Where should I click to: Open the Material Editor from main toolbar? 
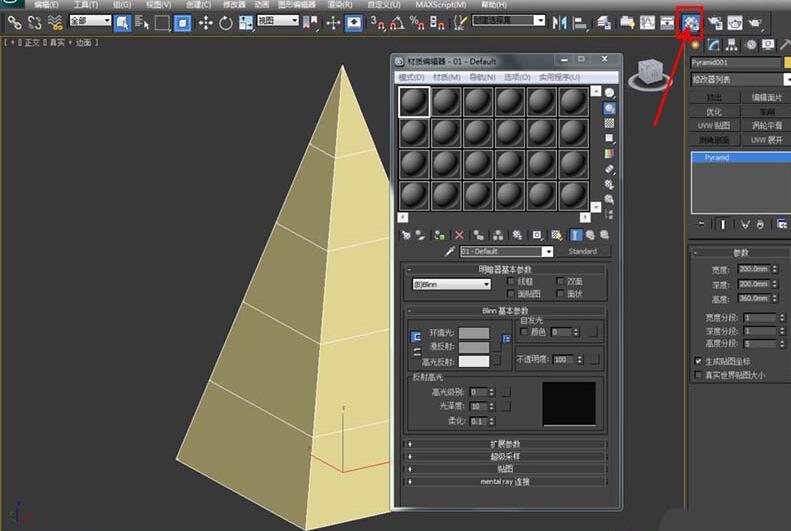(x=690, y=23)
